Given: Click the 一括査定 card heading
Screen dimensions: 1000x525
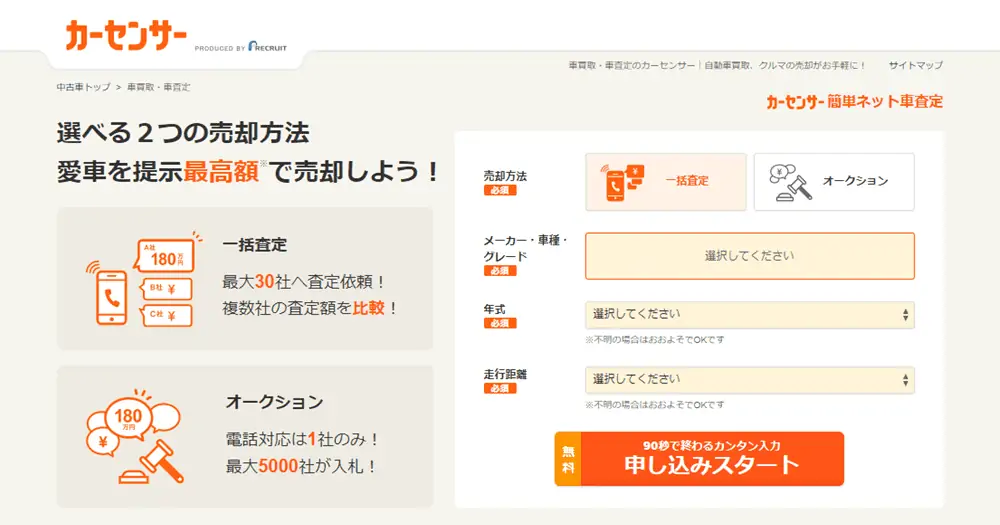Looking at the screenshot, I should point(255,245).
